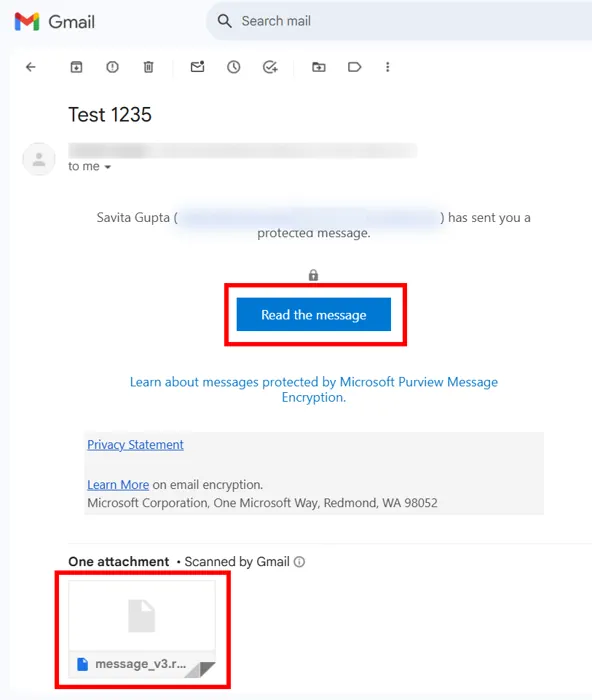The width and height of the screenshot is (592, 700).
Task: Open the Learn More link
Action: click(x=118, y=485)
